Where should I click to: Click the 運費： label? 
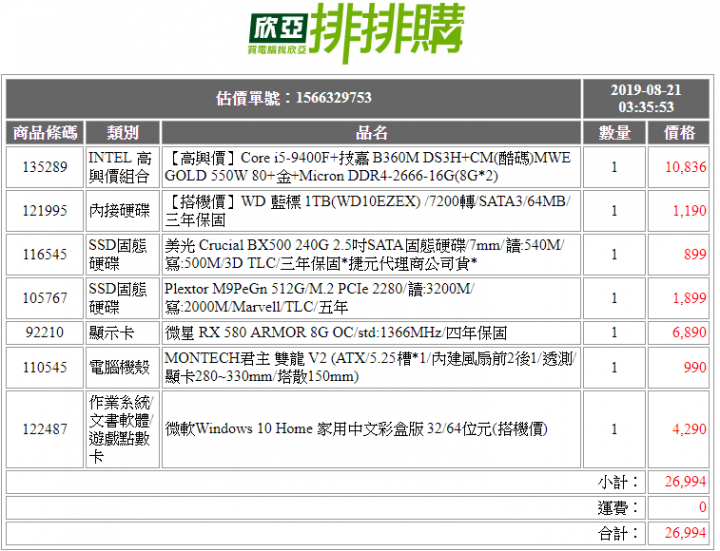[618, 507]
